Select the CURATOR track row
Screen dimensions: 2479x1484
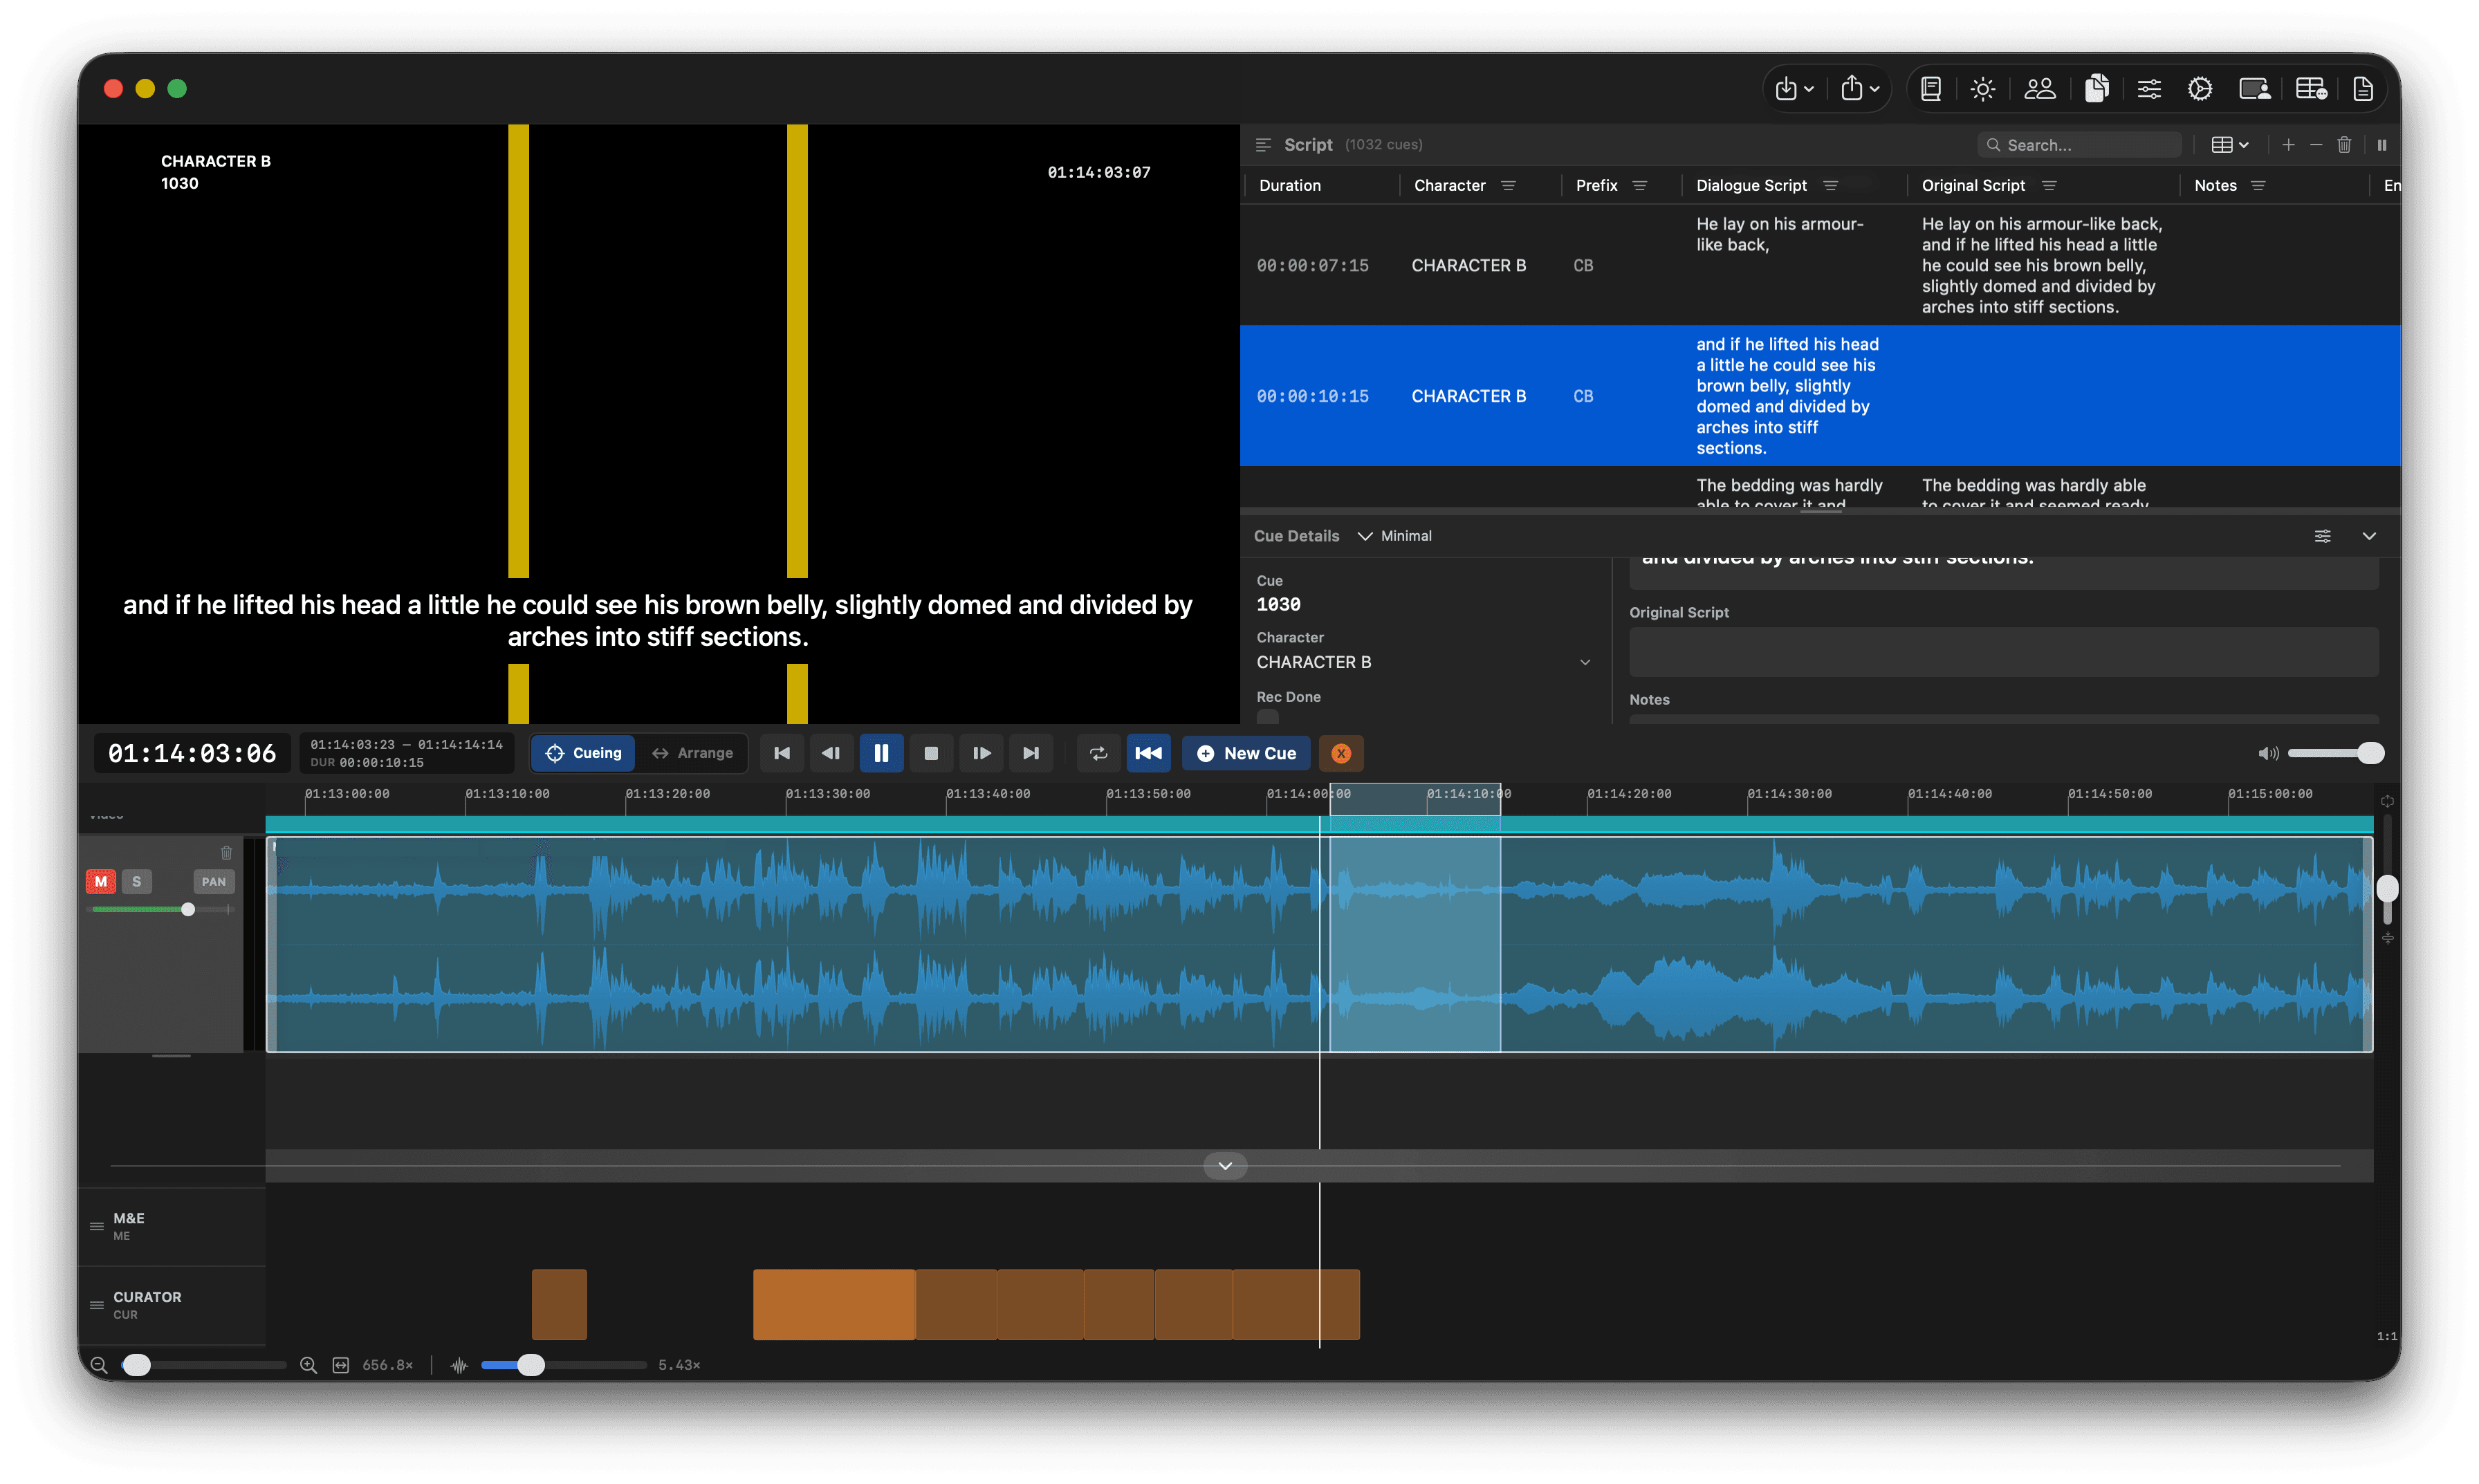(172, 1305)
